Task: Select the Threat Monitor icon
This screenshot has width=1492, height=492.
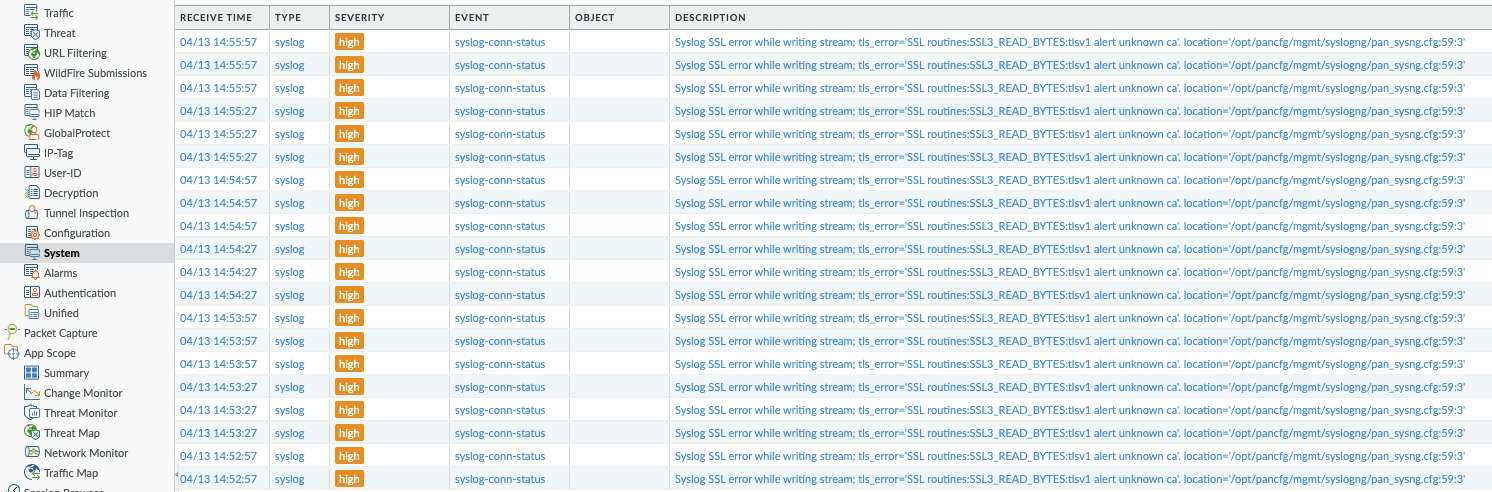Action: pyautogui.click(x=31, y=413)
